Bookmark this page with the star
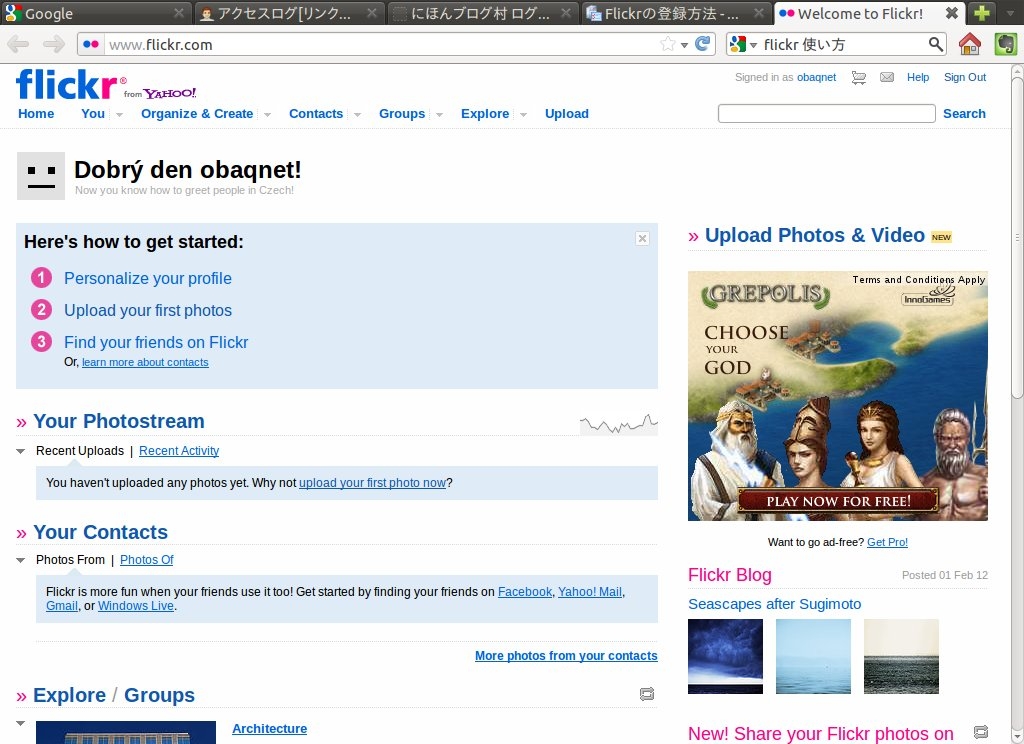Viewport: 1024px width, 744px height. [x=667, y=44]
